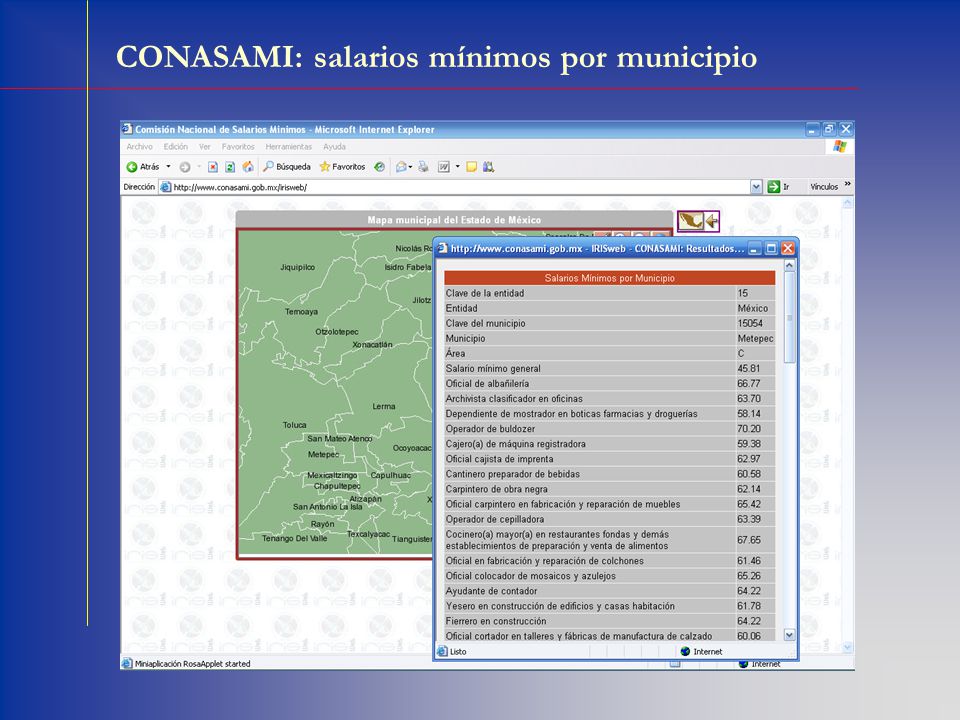Edit the page with the Word icon
This screenshot has width=960, height=720.
(444, 167)
